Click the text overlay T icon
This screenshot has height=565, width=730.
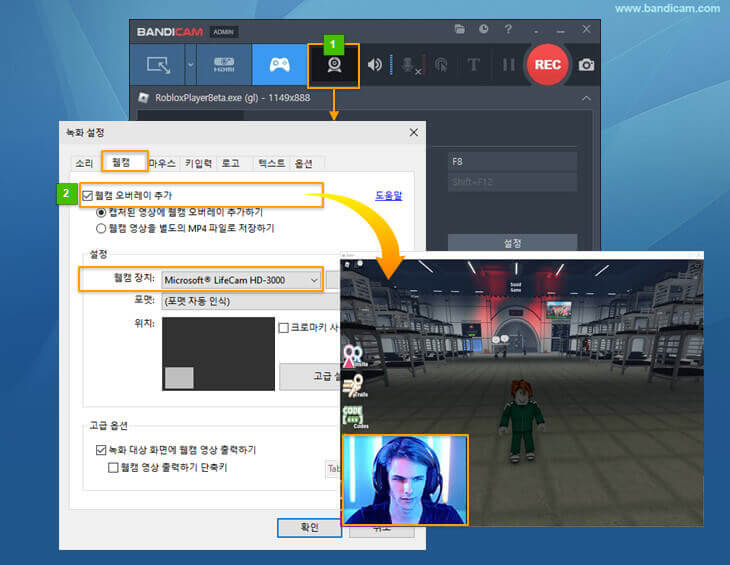click(x=474, y=65)
